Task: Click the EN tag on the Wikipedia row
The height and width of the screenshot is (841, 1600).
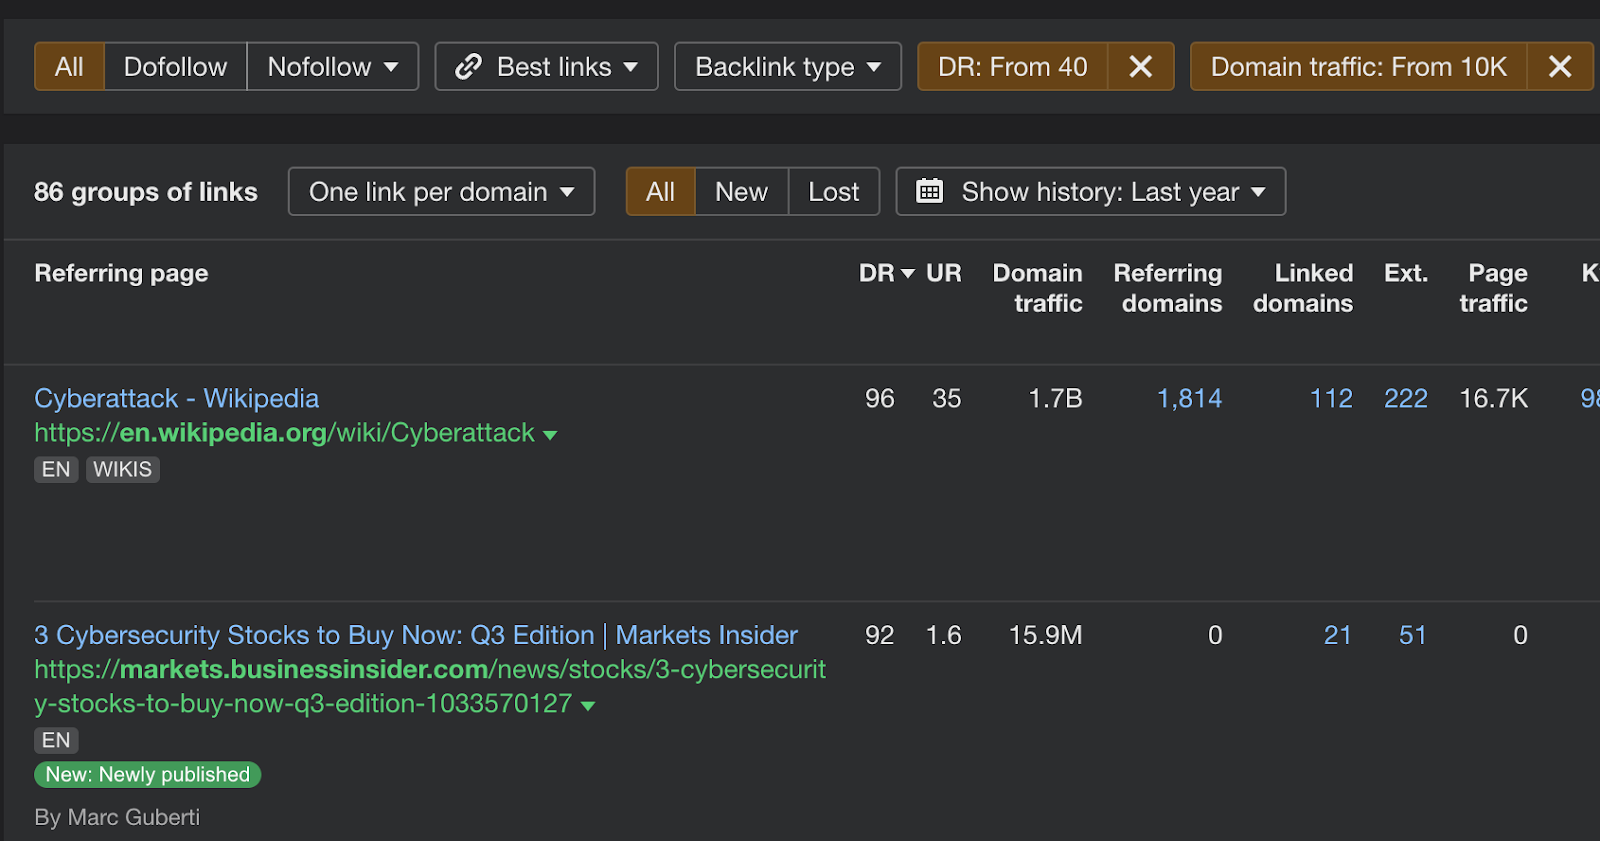Action: [56, 469]
